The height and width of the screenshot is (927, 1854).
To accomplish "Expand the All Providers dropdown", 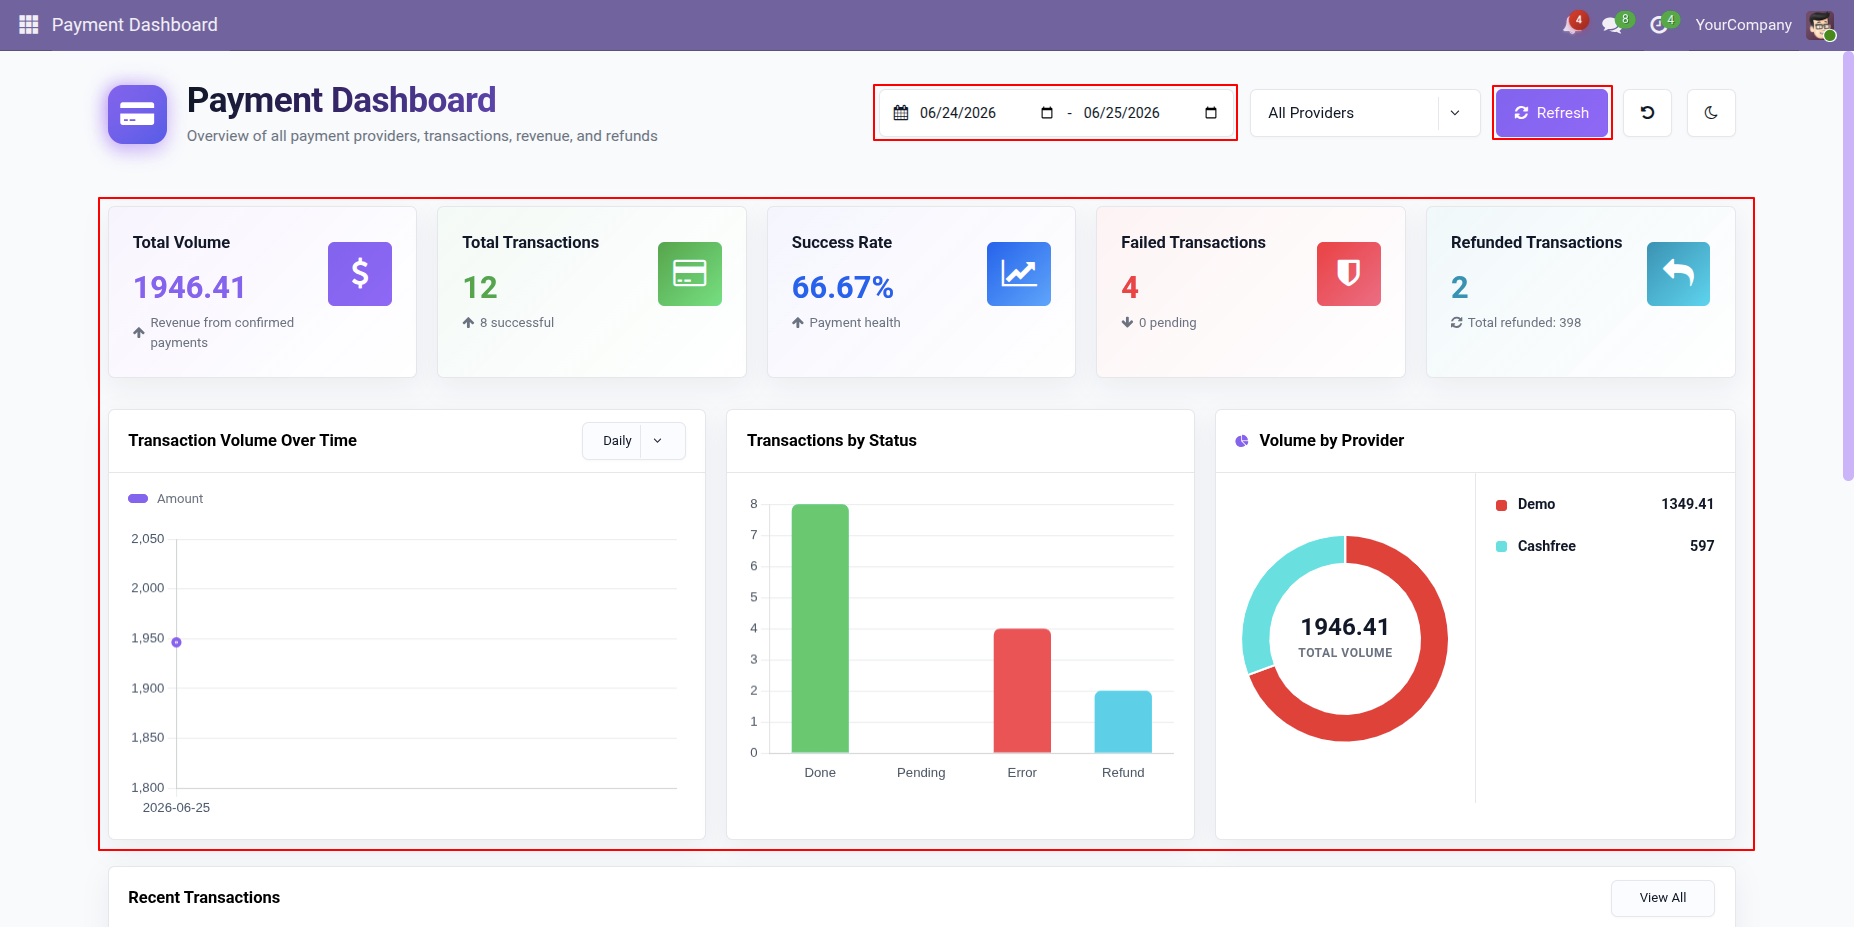I will [x=1365, y=113].
